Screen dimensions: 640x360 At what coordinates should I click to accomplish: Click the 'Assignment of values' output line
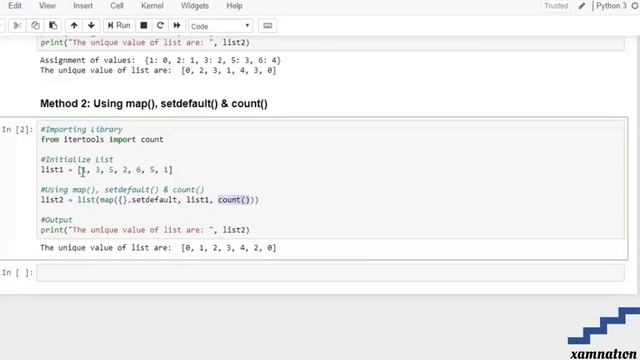coord(160,60)
